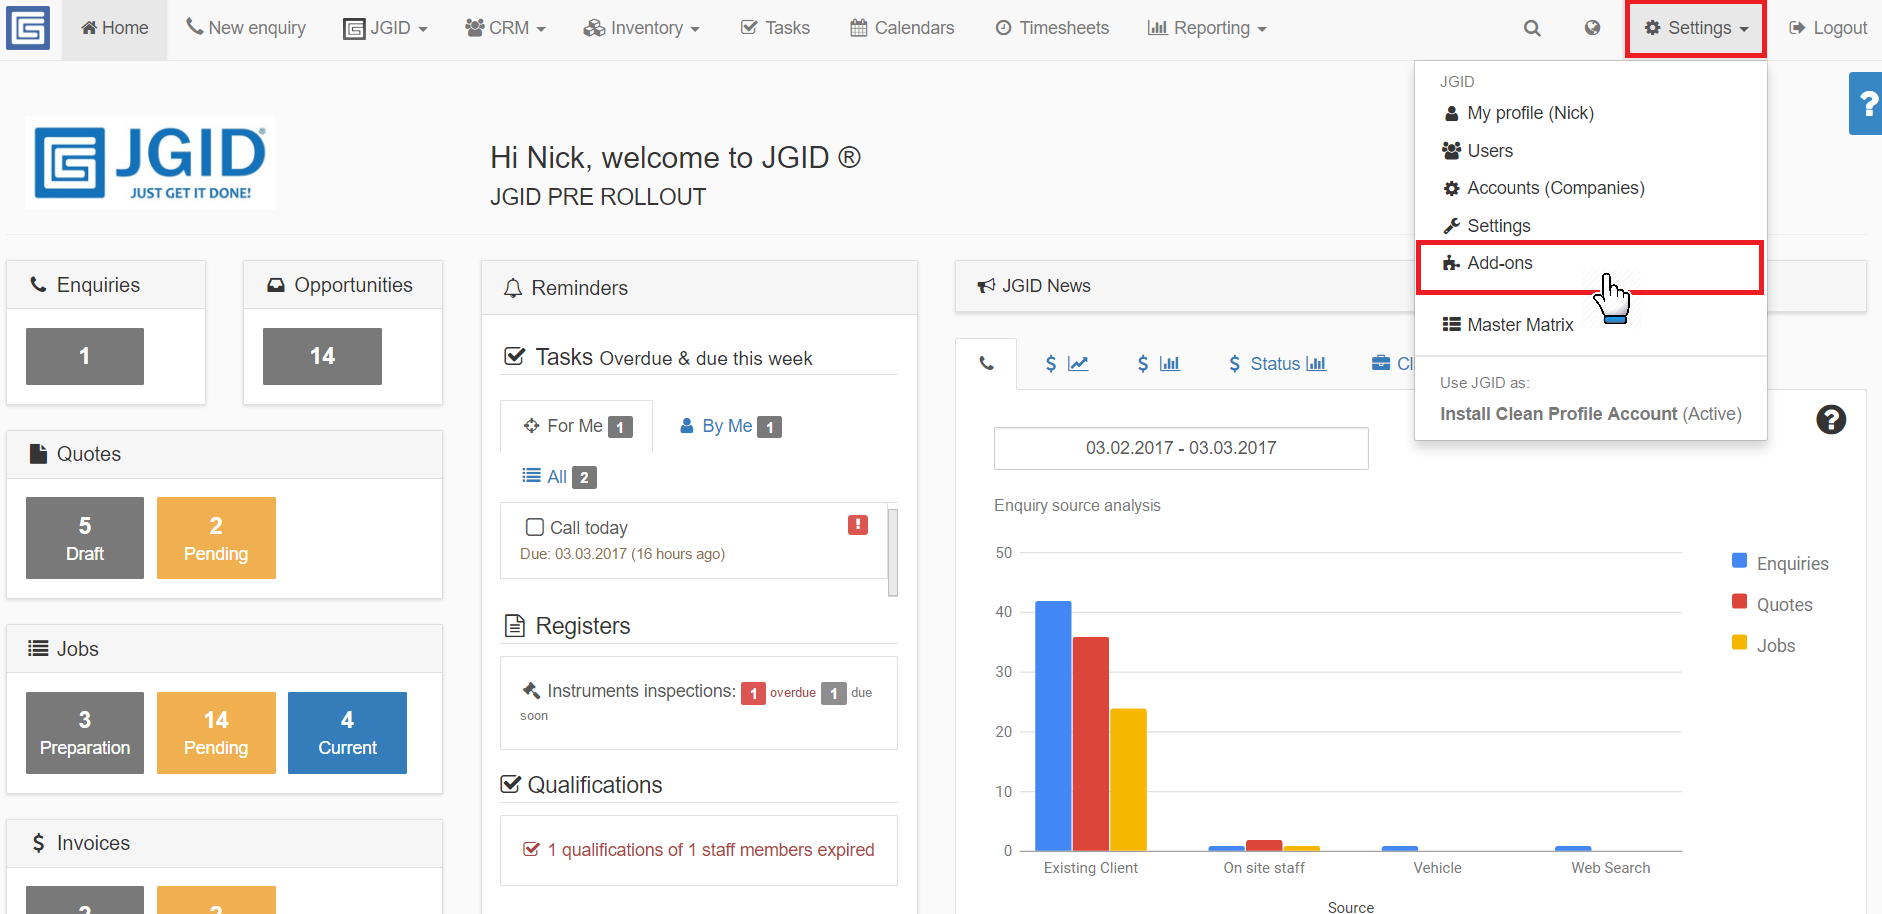
Task: Select the For Me tasks tab
Action: [x=577, y=426]
